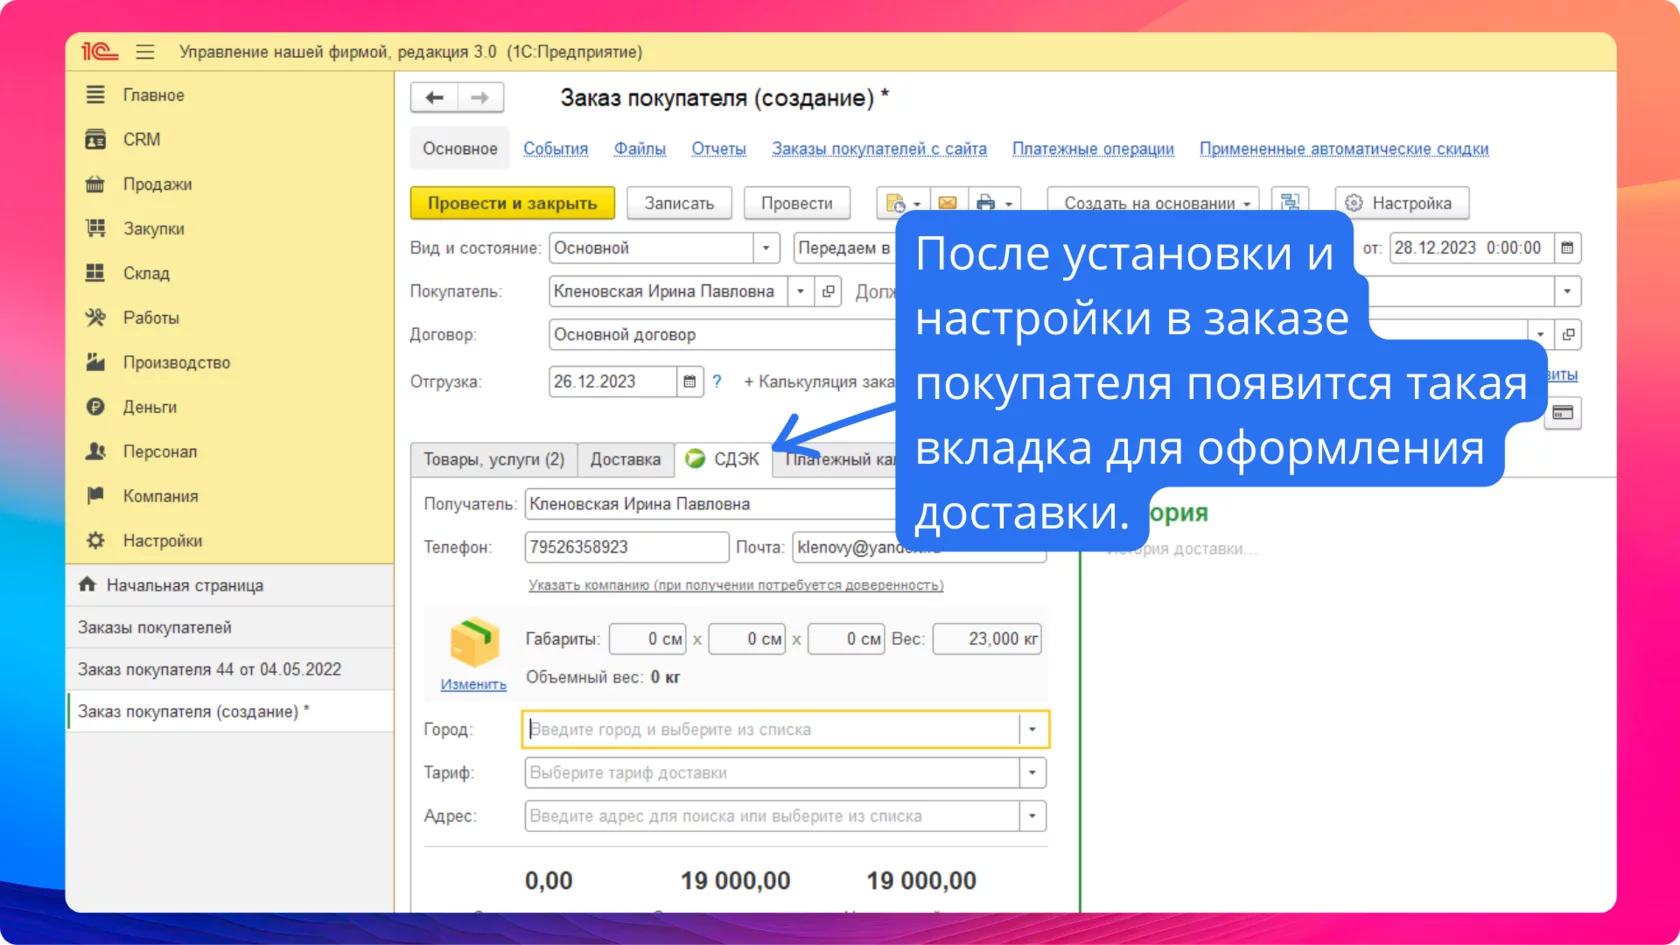Open Отчеты link
Screen dimensions: 1680x945
point(719,148)
